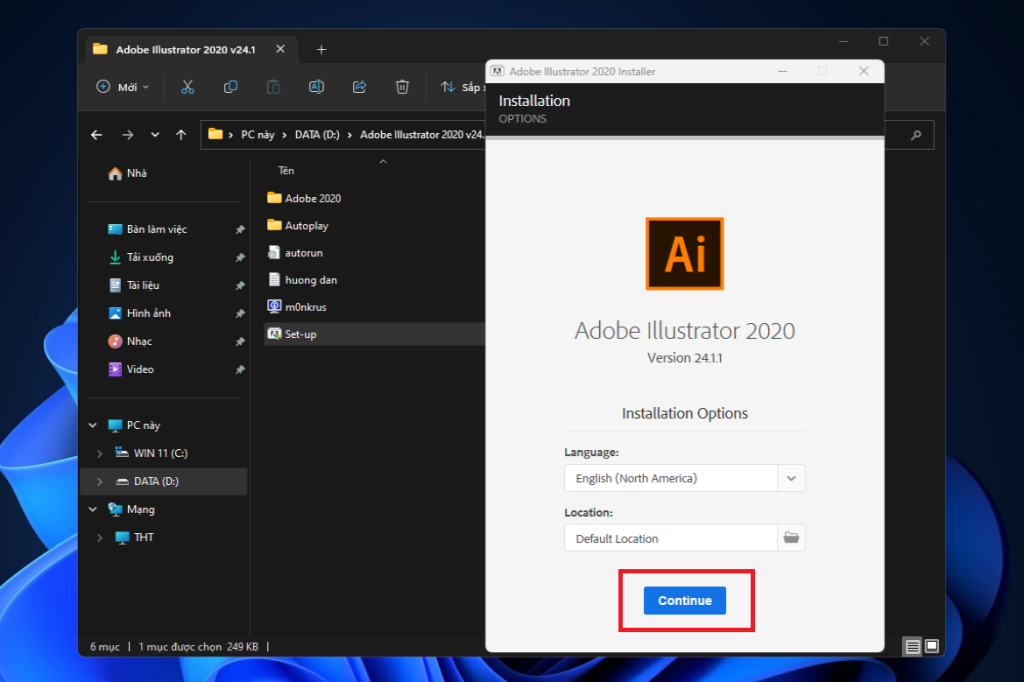The image size is (1024, 682).
Task: Open Bàn làm việc in sidebar
Action: point(157,229)
